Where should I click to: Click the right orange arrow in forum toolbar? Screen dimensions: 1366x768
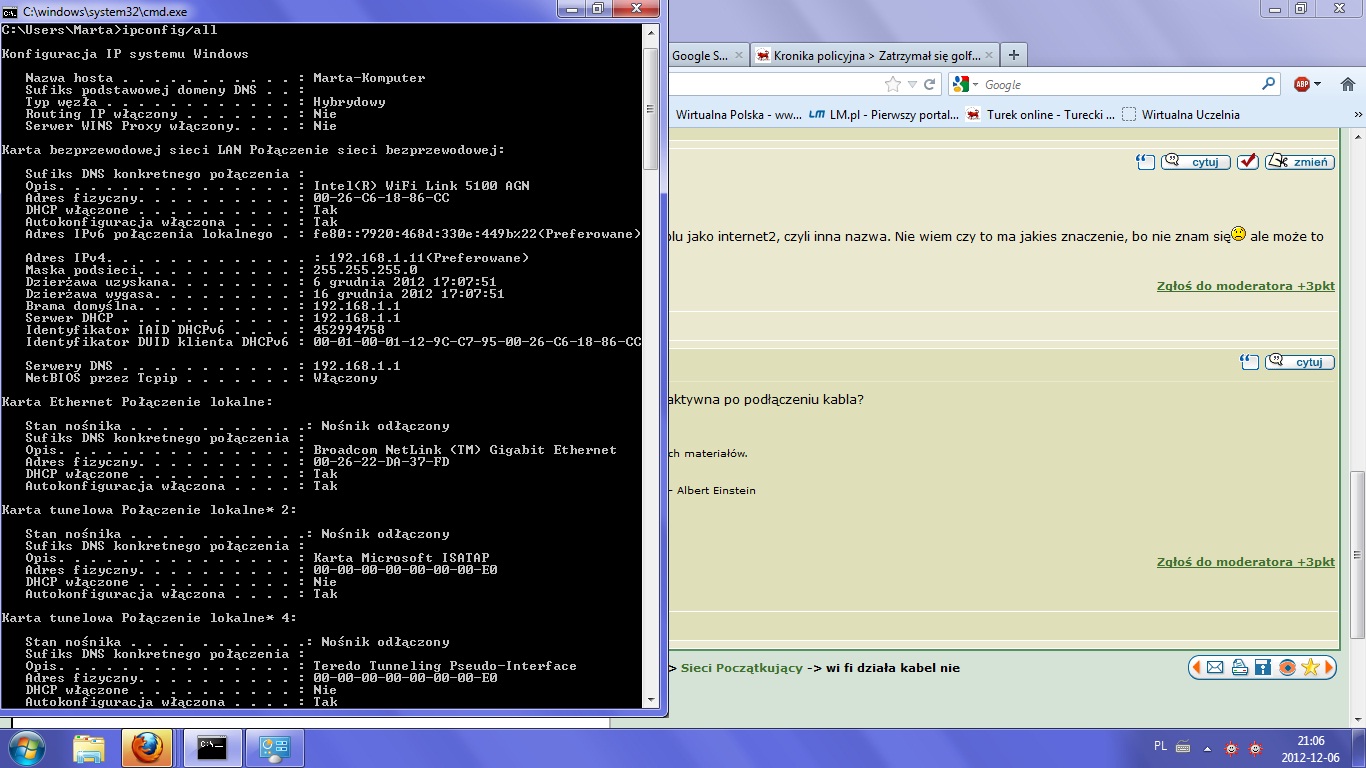(1329, 667)
